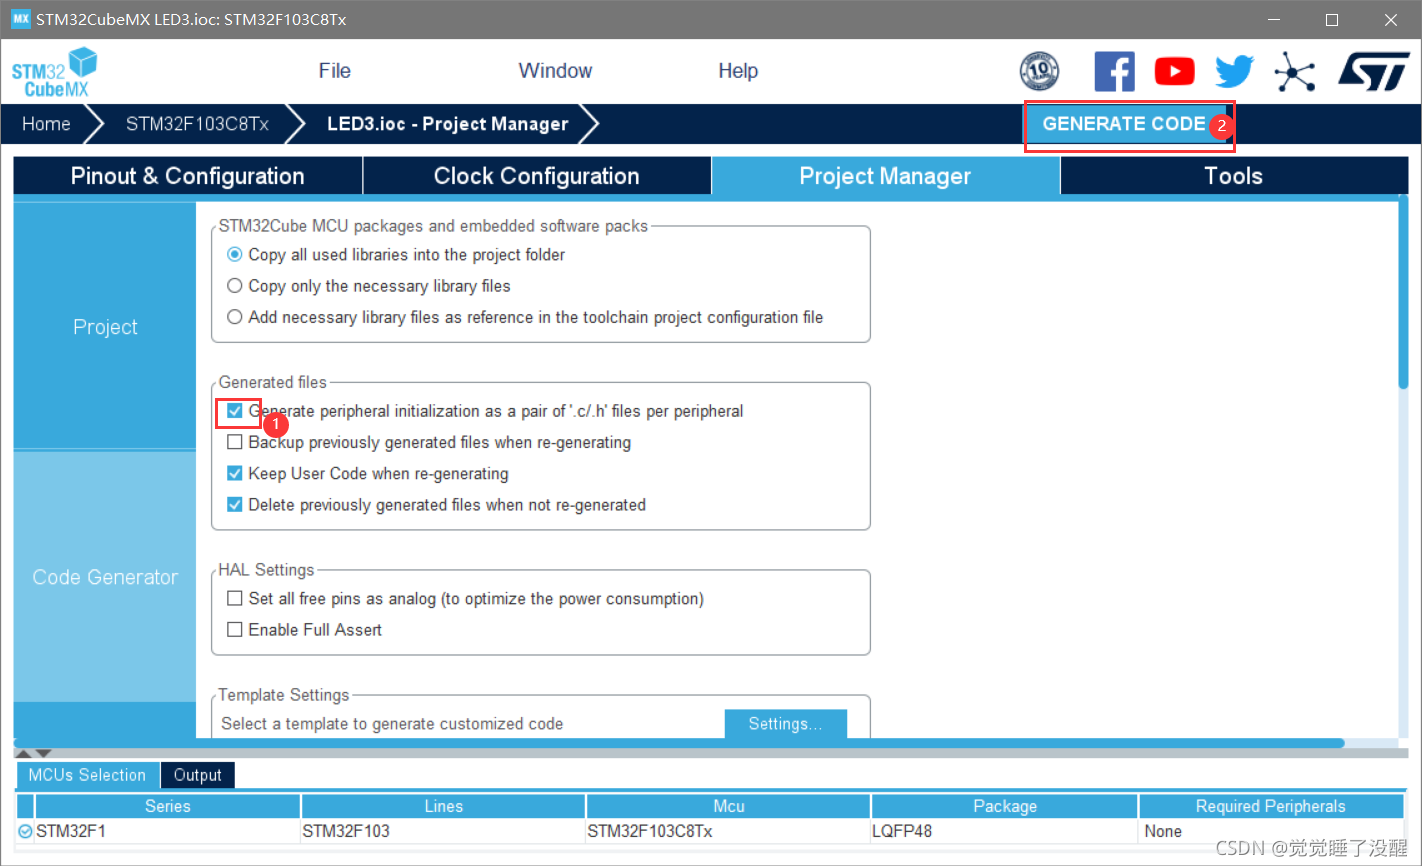Select the STM32F103C8Tx Mcu table cell
This screenshot has height=866, width=1422.
[728, 831]
